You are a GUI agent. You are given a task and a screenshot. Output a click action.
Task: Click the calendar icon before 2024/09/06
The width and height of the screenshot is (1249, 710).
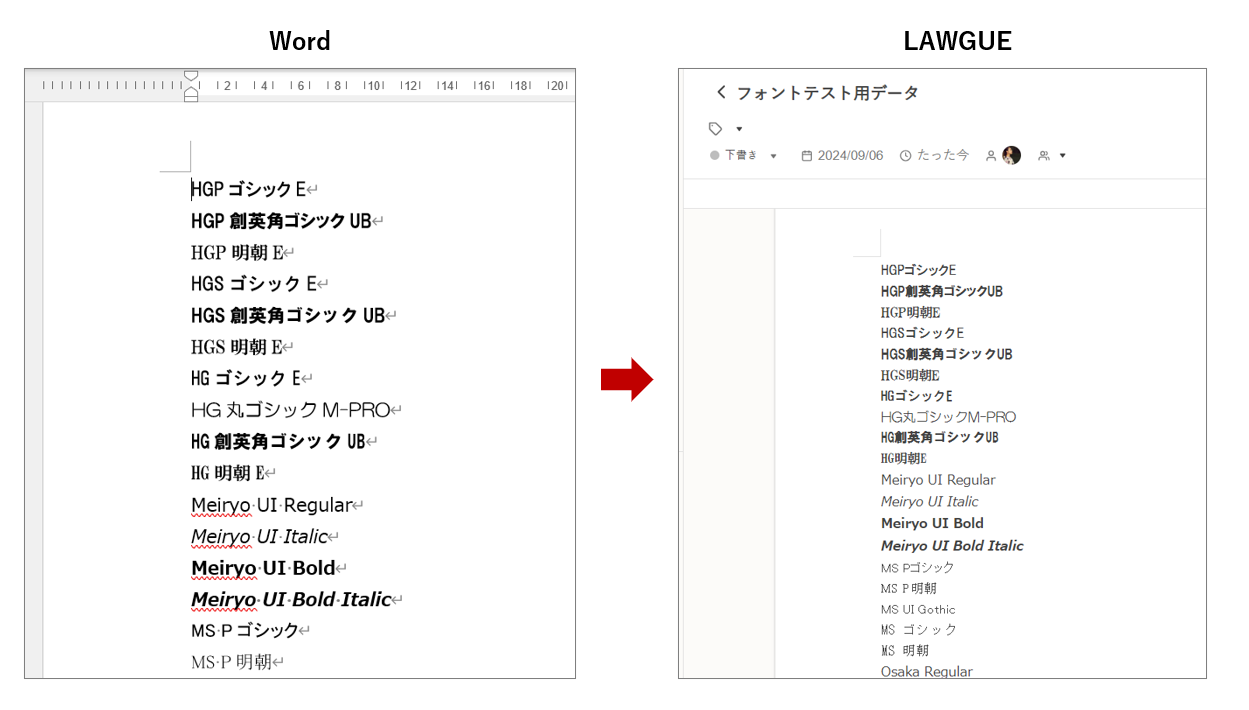pos(806,156)
